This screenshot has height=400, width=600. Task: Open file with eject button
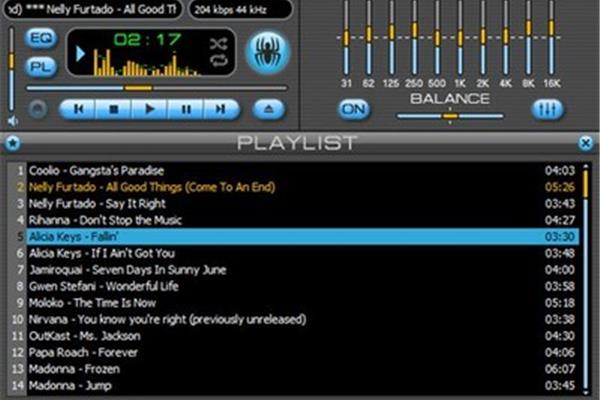pos(269,109)
